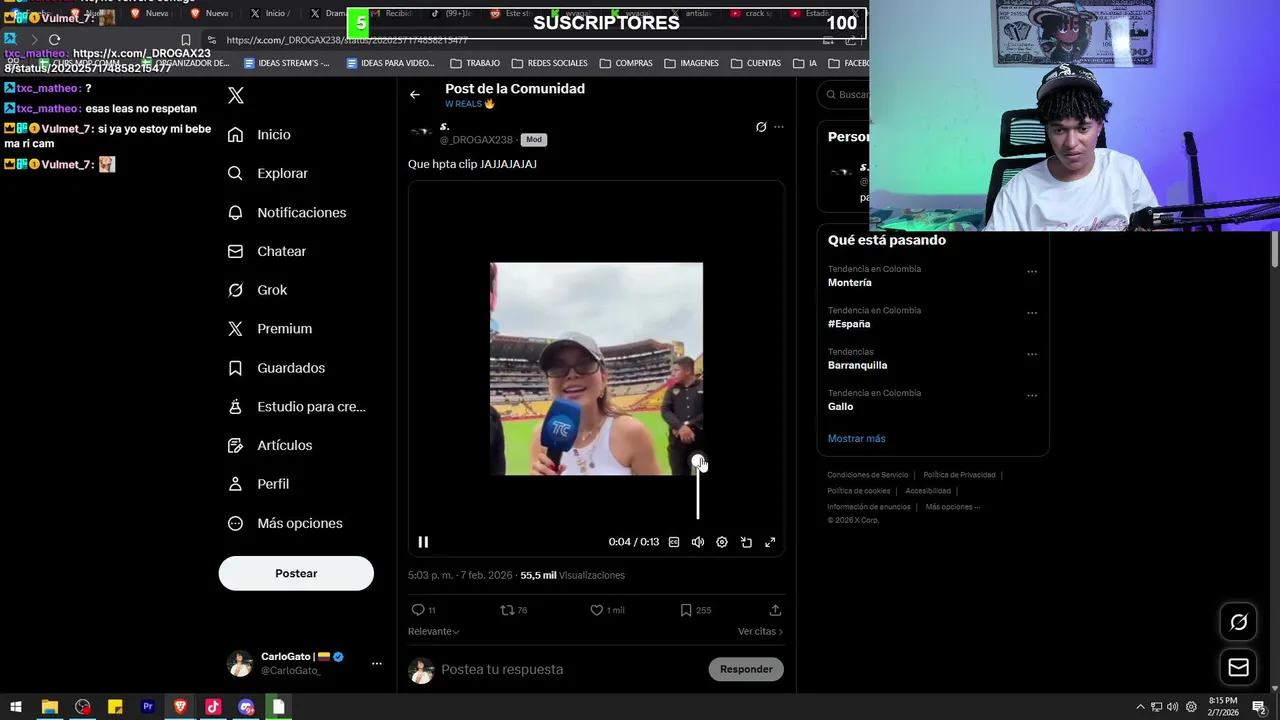Open Barranquilla trend options menu

click(x=1032, y=354)
